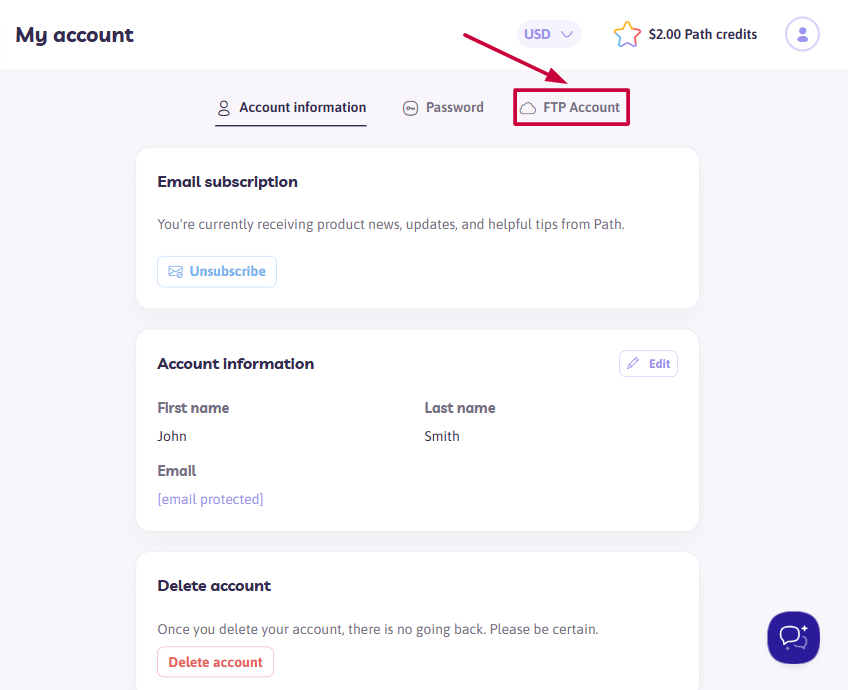Screen dimensions: 848x690
Task: Open the live chat support icon
Action: tap(793, 637)
